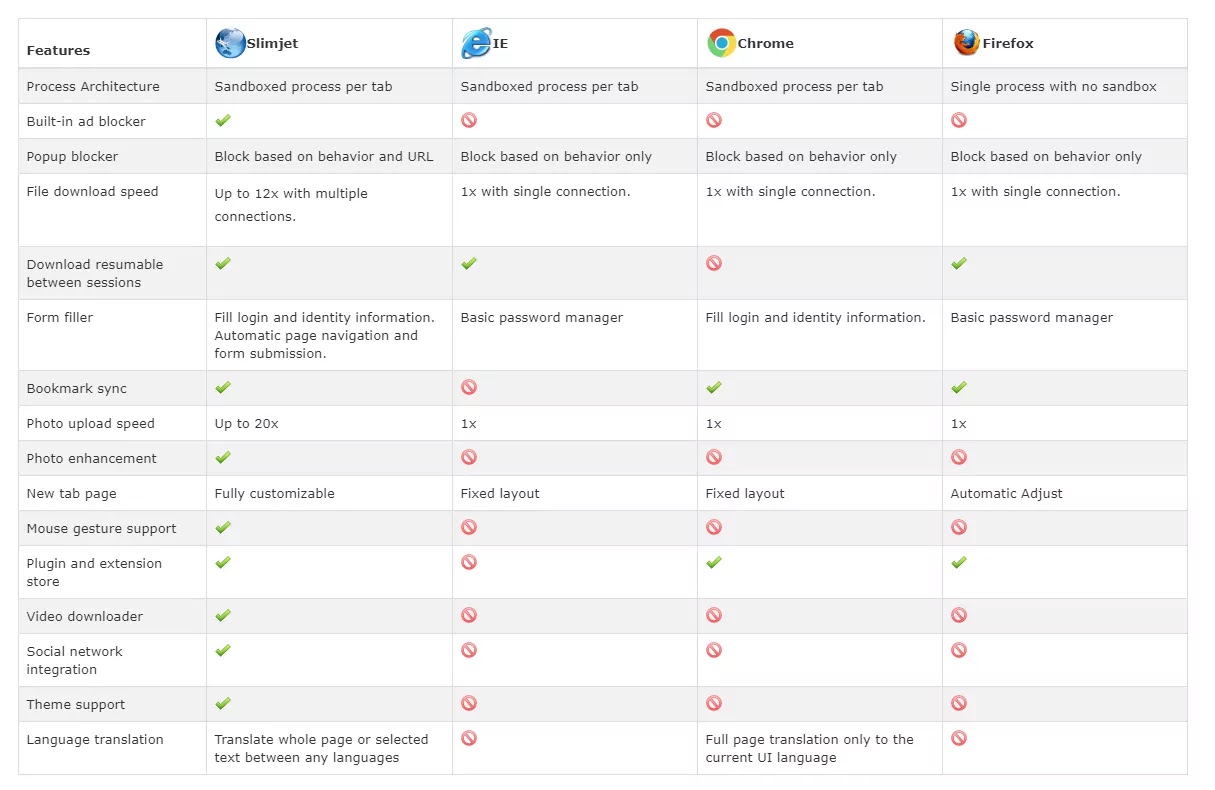Click Firefox's photo enhancement prohibited icon
This screenshot has width=1215, height=790.
point(959,457)
